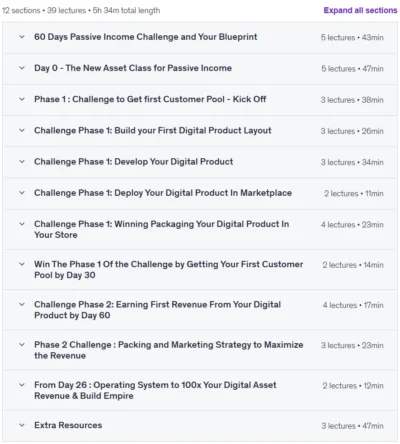Expand chevron for Build your First Digital Product Layout
The width and height of the screenshot is (400, 444).
click(x=22, y=130)
